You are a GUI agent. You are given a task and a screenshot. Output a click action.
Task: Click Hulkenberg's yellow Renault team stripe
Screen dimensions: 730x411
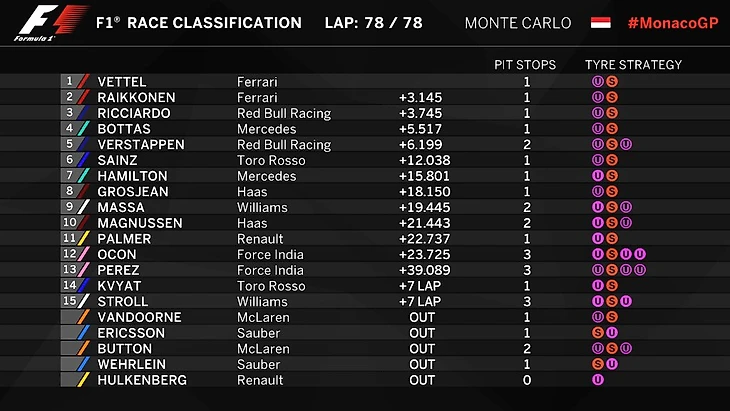[x=84, y=380]
